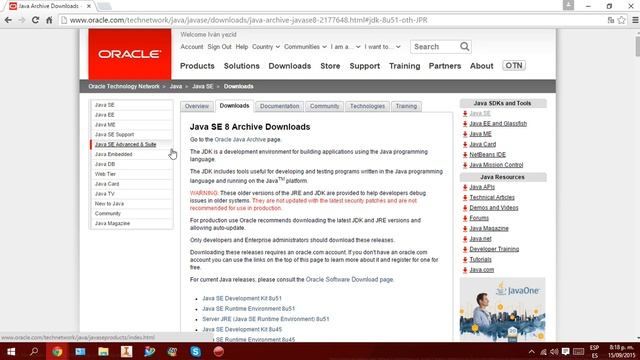Click the volume icon in the system tray
The height and width of the screenshot is (360, 640).
(554, 352)
